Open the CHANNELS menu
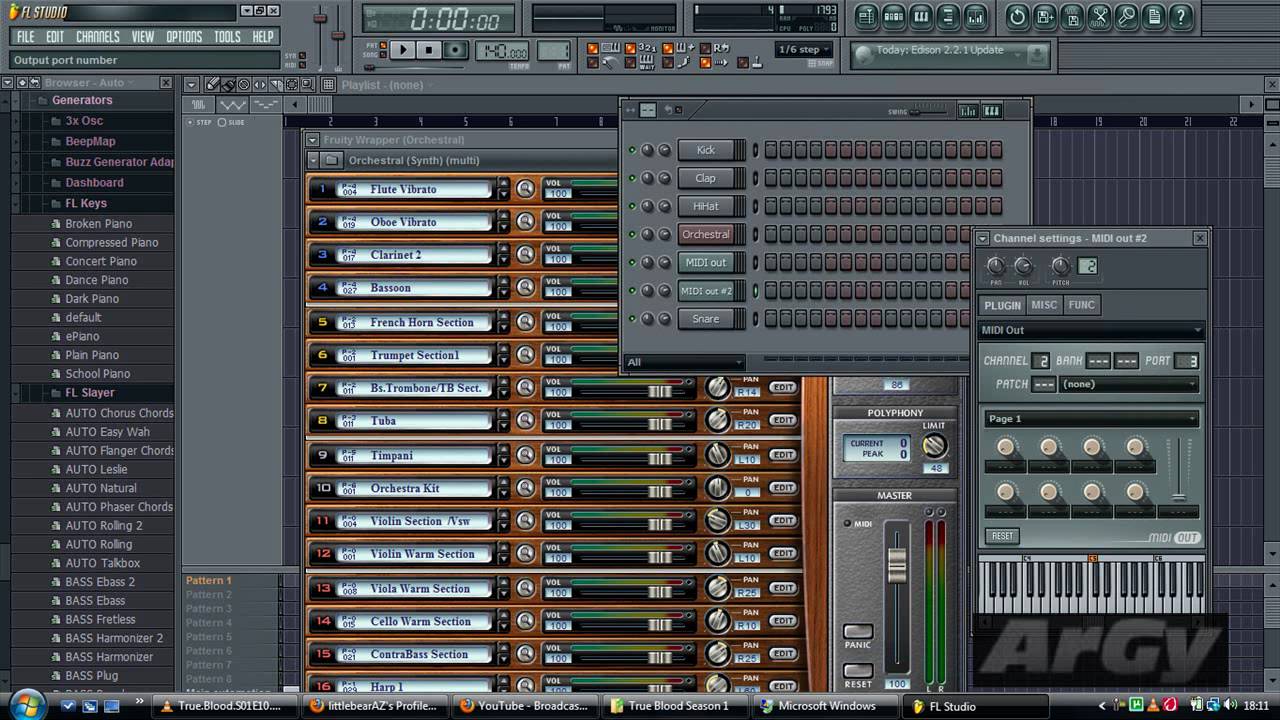 coord(98,37)
